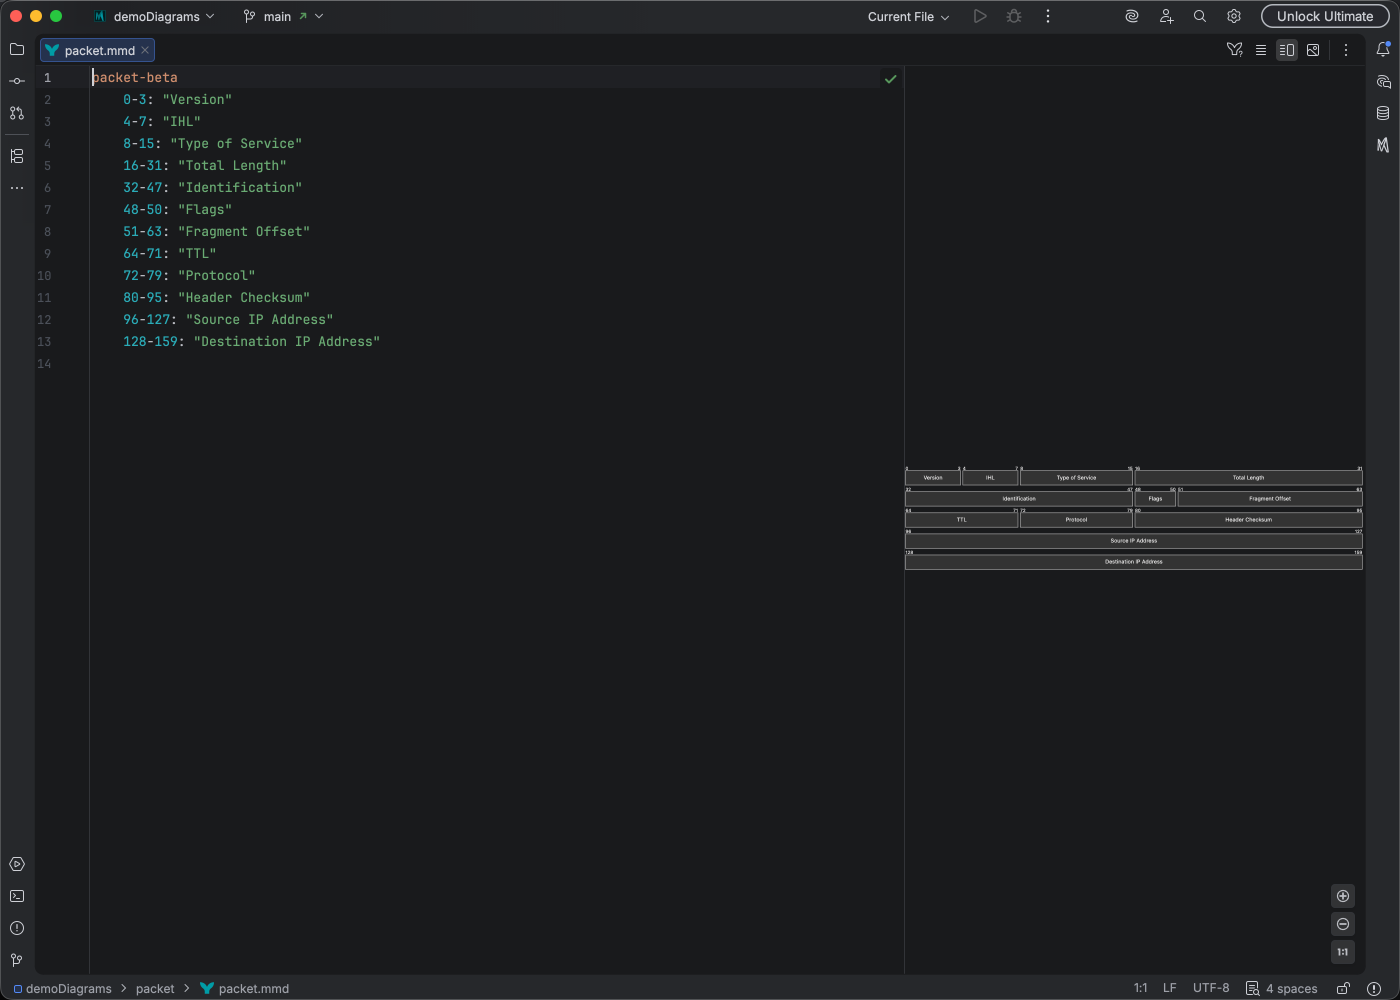
Task: Select the packet.mmd editor tab
Action: [95, 49]
